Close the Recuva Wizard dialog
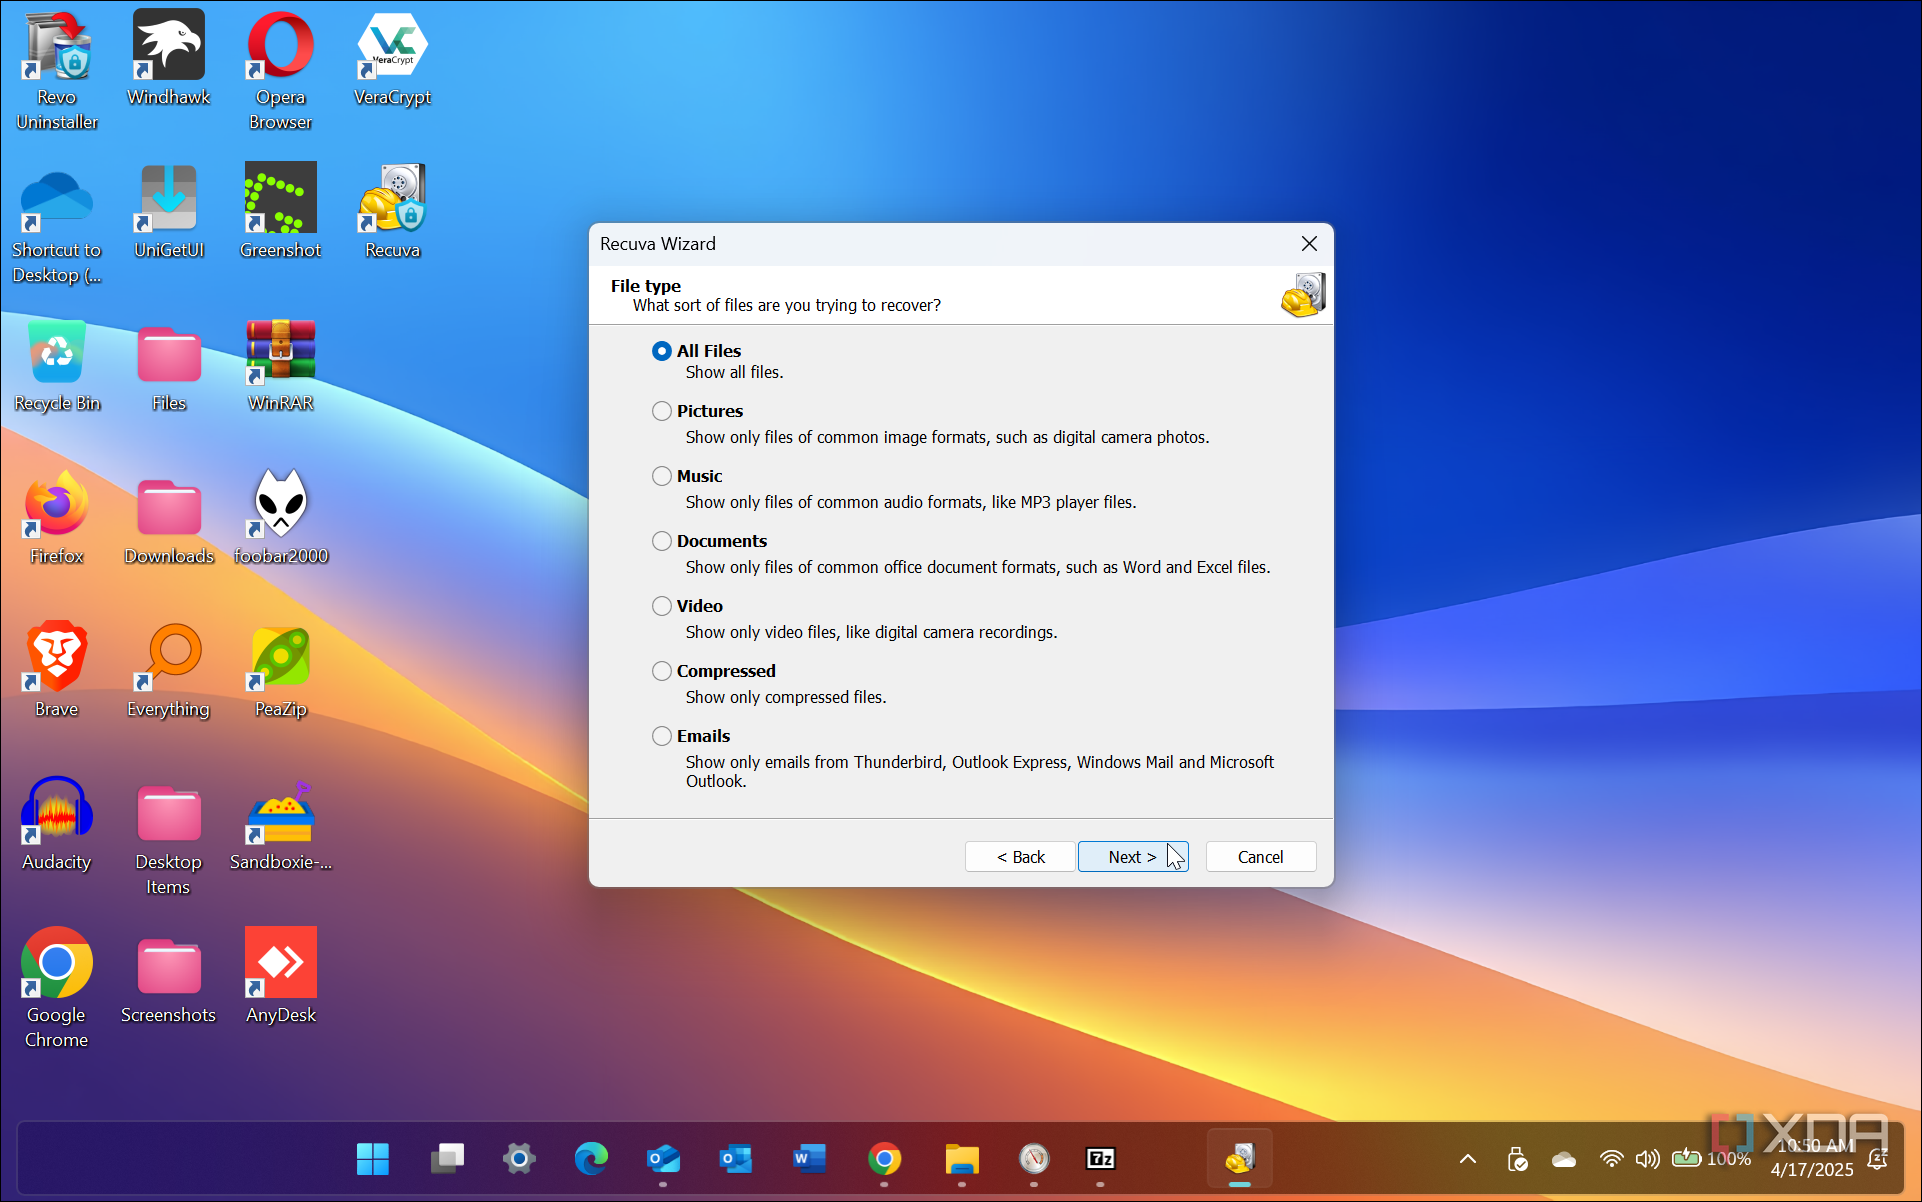This screenshot has width=1922, height=1202. (1309, 244)
